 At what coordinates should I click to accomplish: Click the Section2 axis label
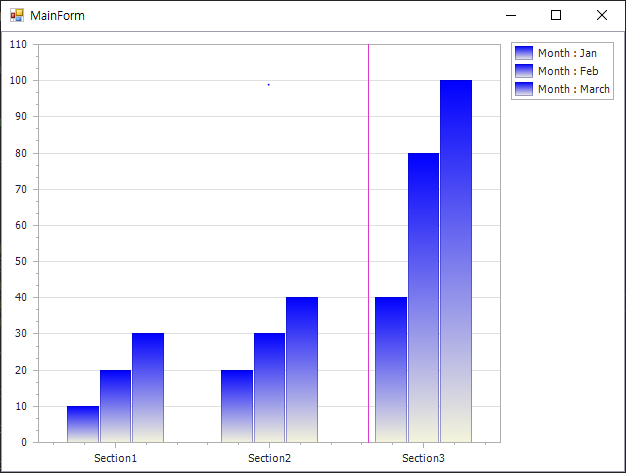coord(269,458)
